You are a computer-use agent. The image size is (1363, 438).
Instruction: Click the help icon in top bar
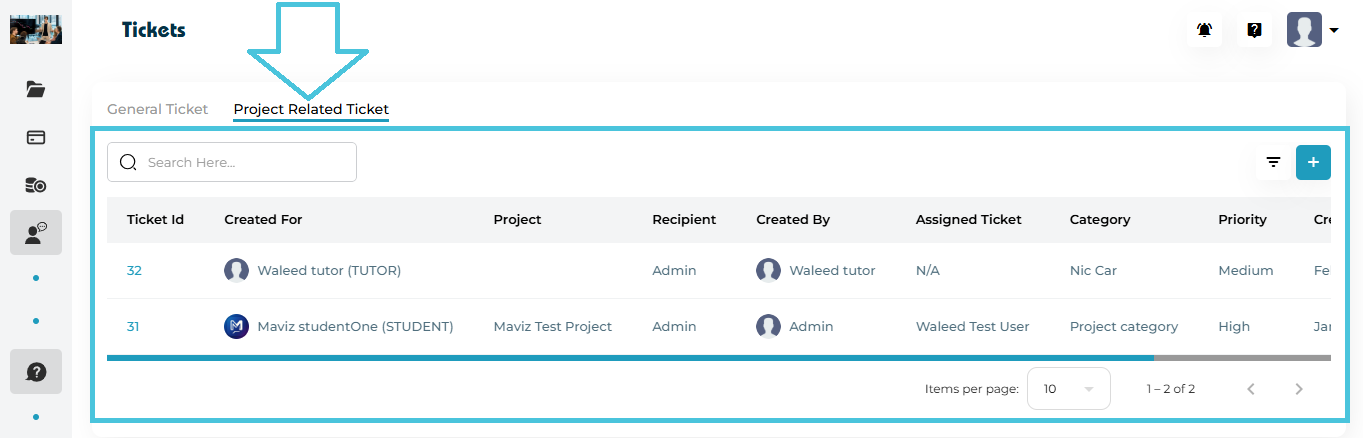1254,30
